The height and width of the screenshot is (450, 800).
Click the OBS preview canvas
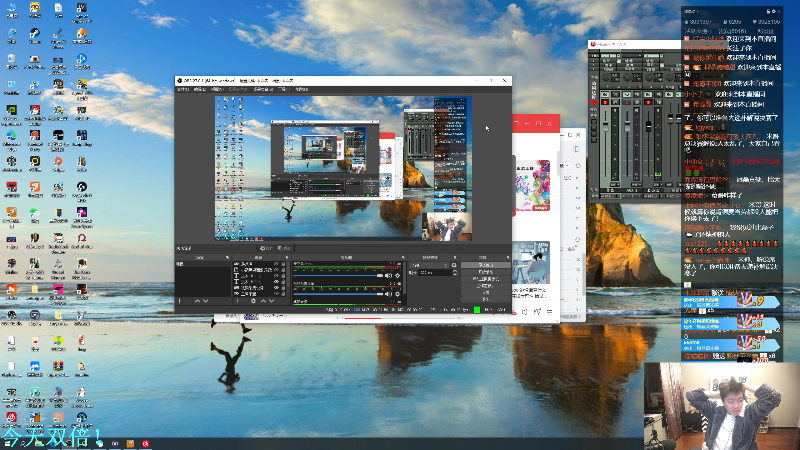[343, 168]
